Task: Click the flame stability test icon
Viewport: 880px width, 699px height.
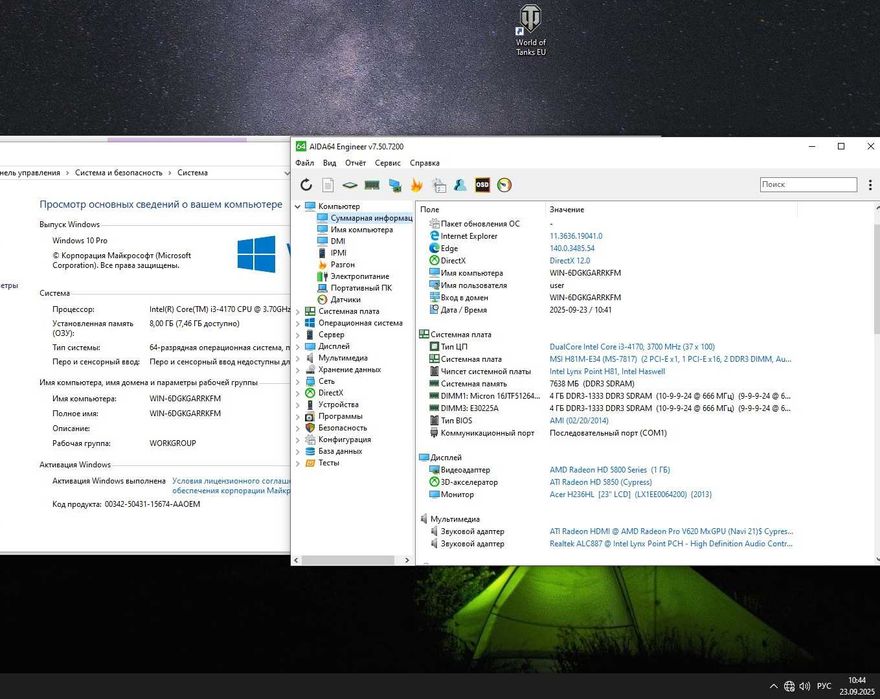Action: pos(416,185)
